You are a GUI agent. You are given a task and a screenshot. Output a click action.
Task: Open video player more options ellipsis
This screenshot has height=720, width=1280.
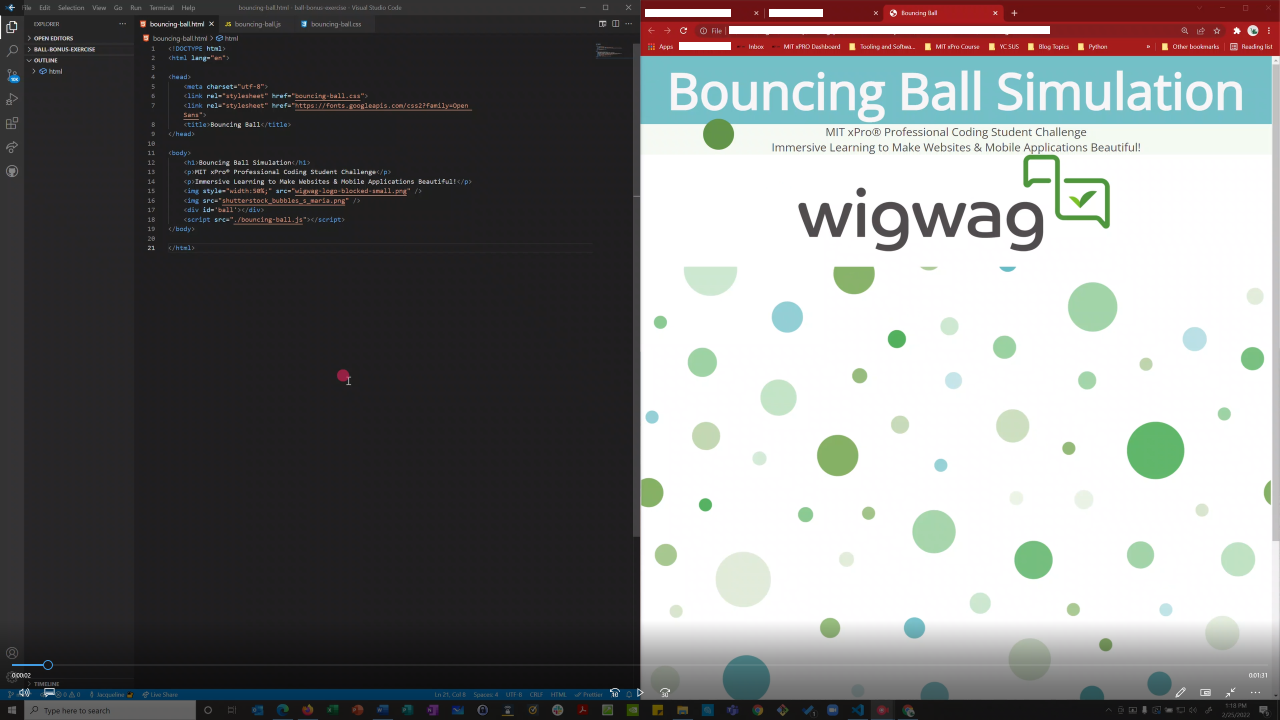(1256, 693)
